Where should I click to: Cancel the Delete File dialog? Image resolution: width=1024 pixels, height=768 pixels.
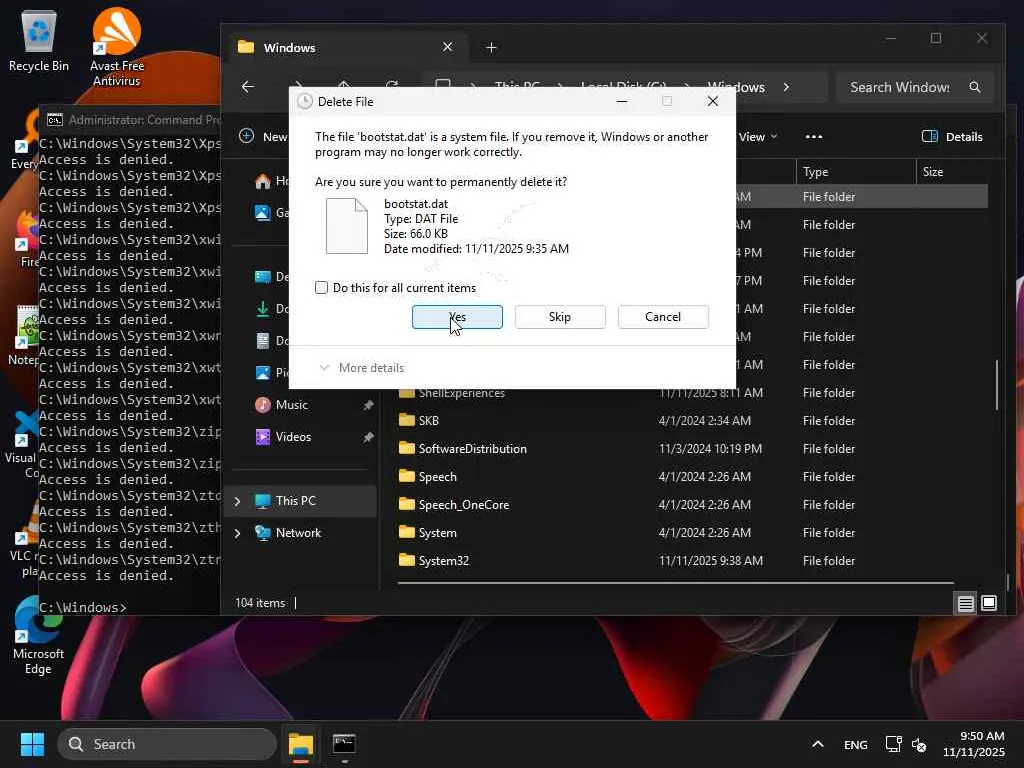point(663,317)
